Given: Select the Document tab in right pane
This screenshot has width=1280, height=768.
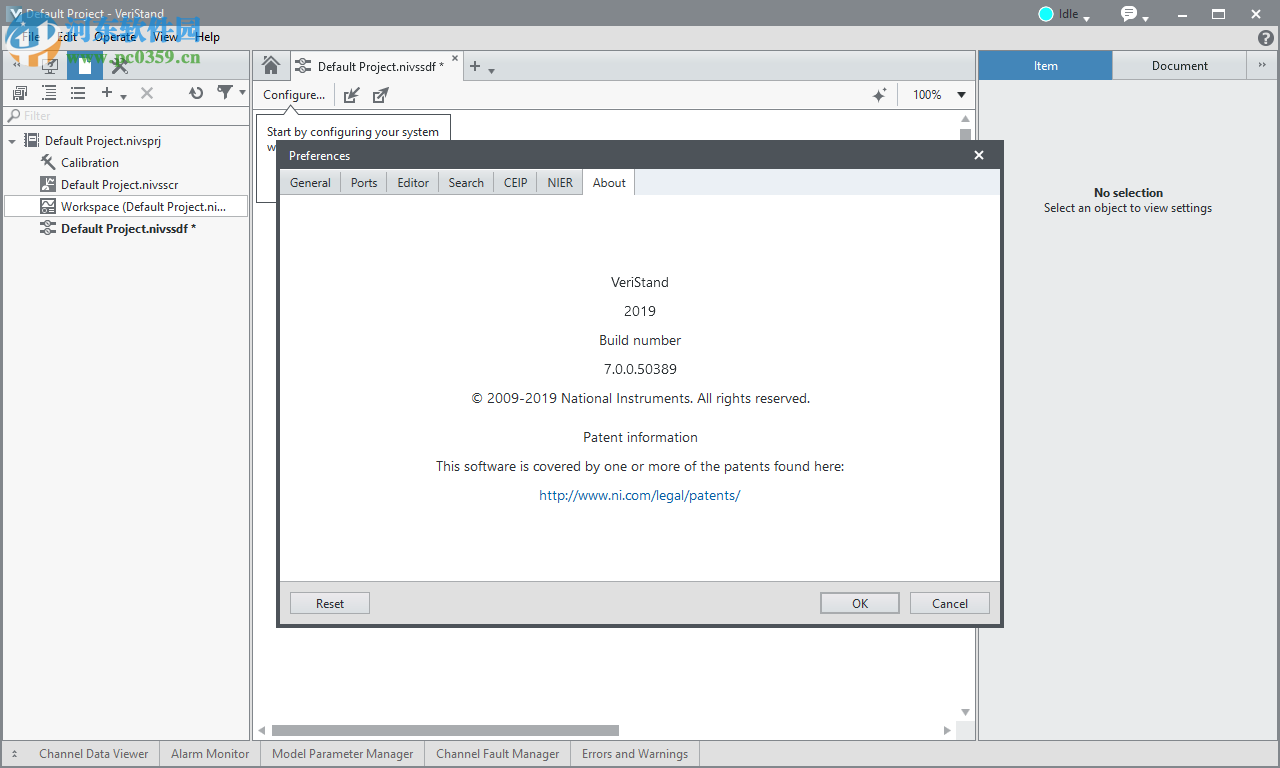Looking at the screenshot, I should (1180, 66).
